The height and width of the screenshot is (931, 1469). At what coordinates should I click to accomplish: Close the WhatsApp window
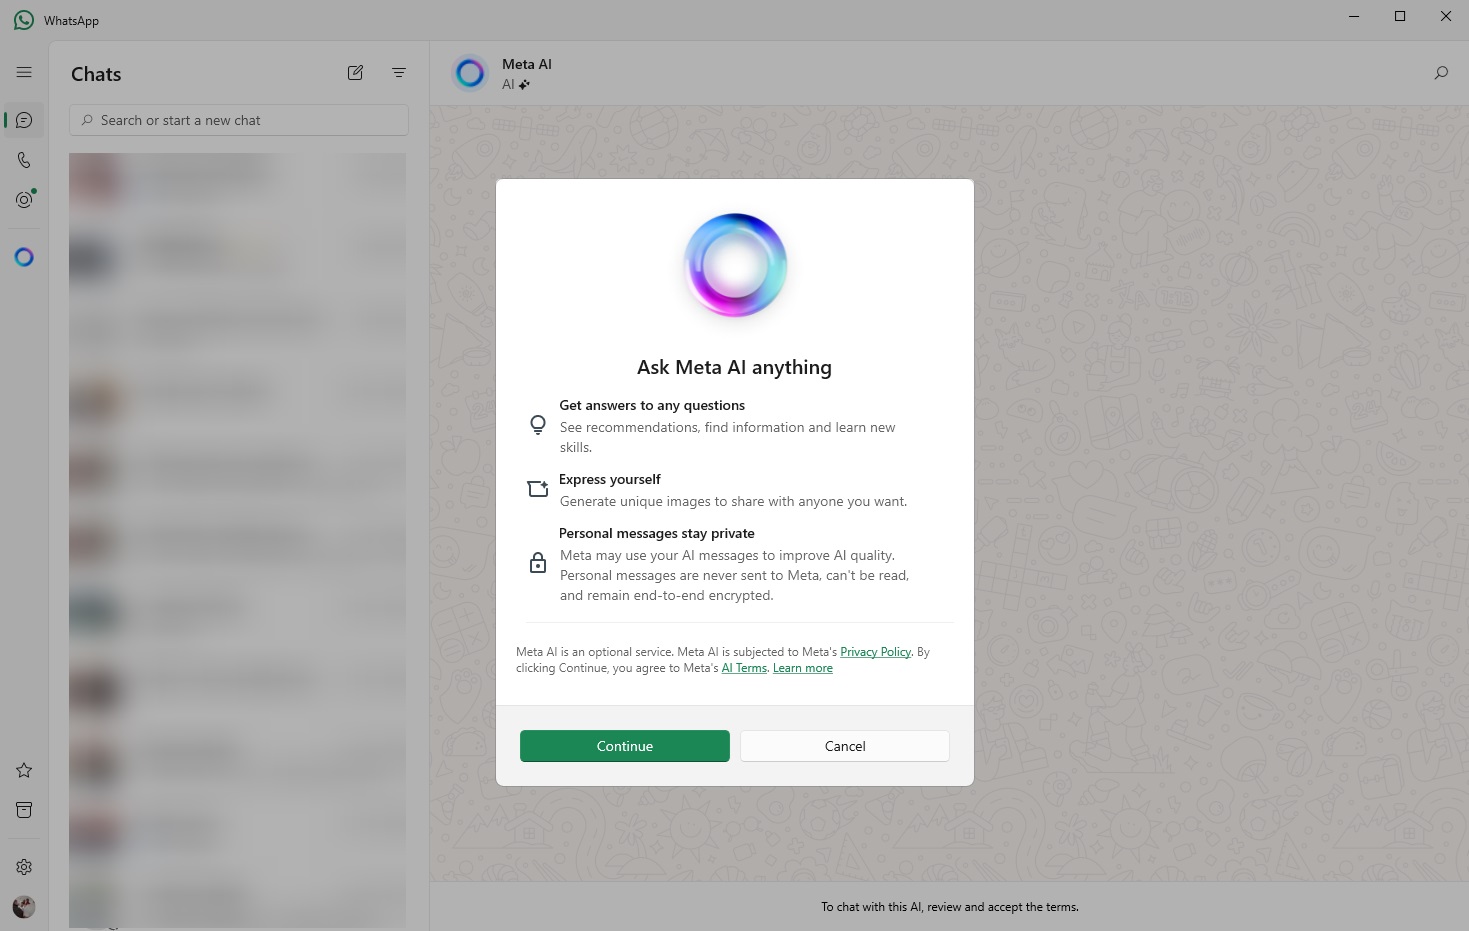[1446, 16]
